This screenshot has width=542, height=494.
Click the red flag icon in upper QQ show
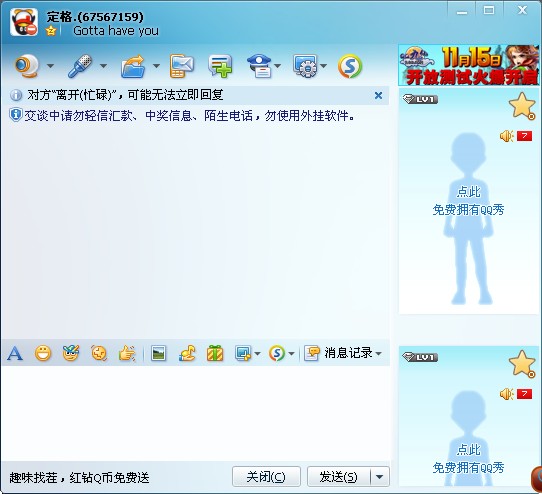pyautogui.click(x=524, y=136)
